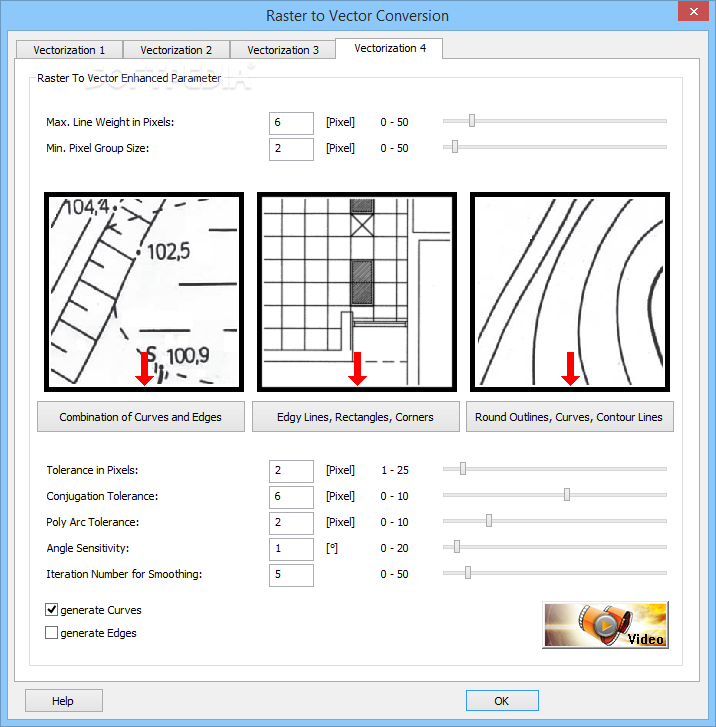The width and height of the screenshot is (716, 727).
Task: Click the Iteration Number for Smoothing slider handle
Action: pos(468,572)
